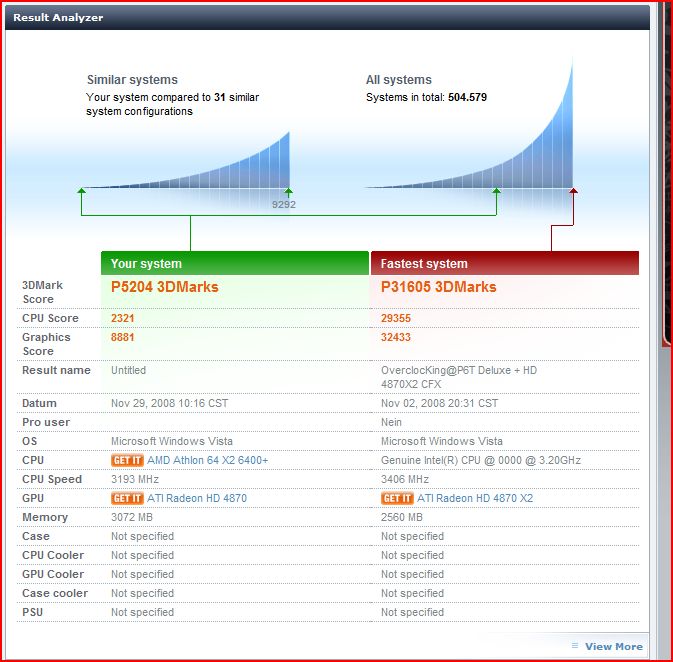Viewport: 673px width, 662px height.
Task: Click the Similar systems distribution chart
Action: coord(186,160)
